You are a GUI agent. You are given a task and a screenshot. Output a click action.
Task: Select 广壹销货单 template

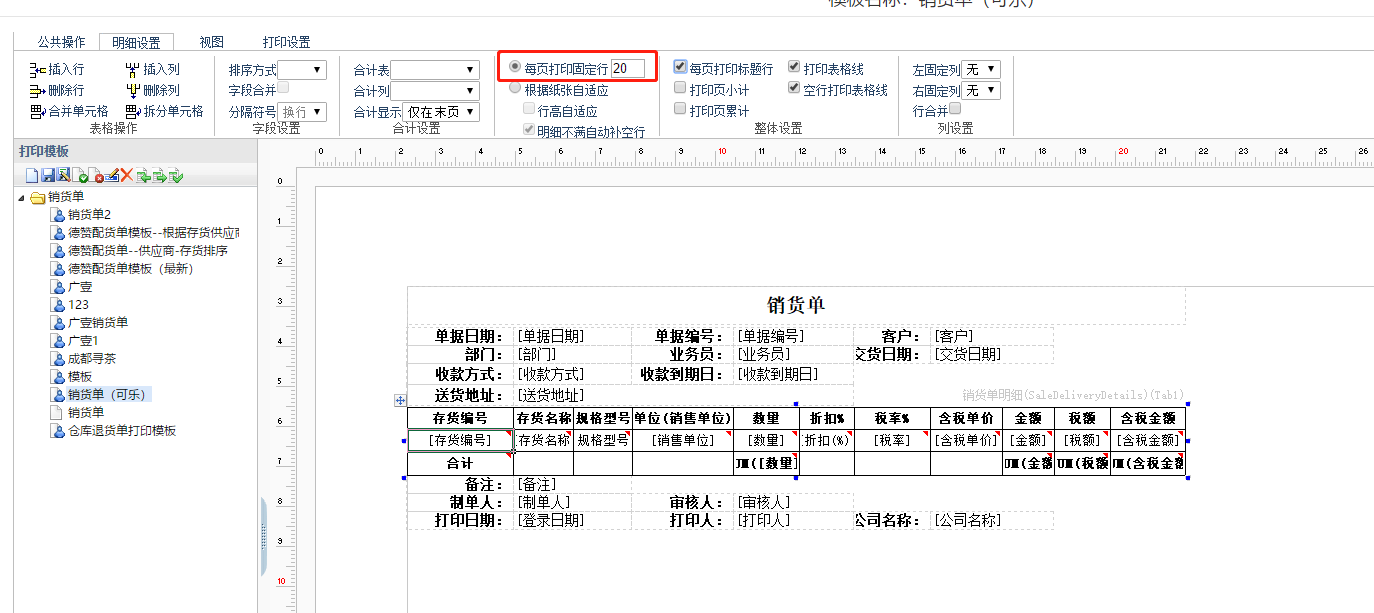click(97, 323)
